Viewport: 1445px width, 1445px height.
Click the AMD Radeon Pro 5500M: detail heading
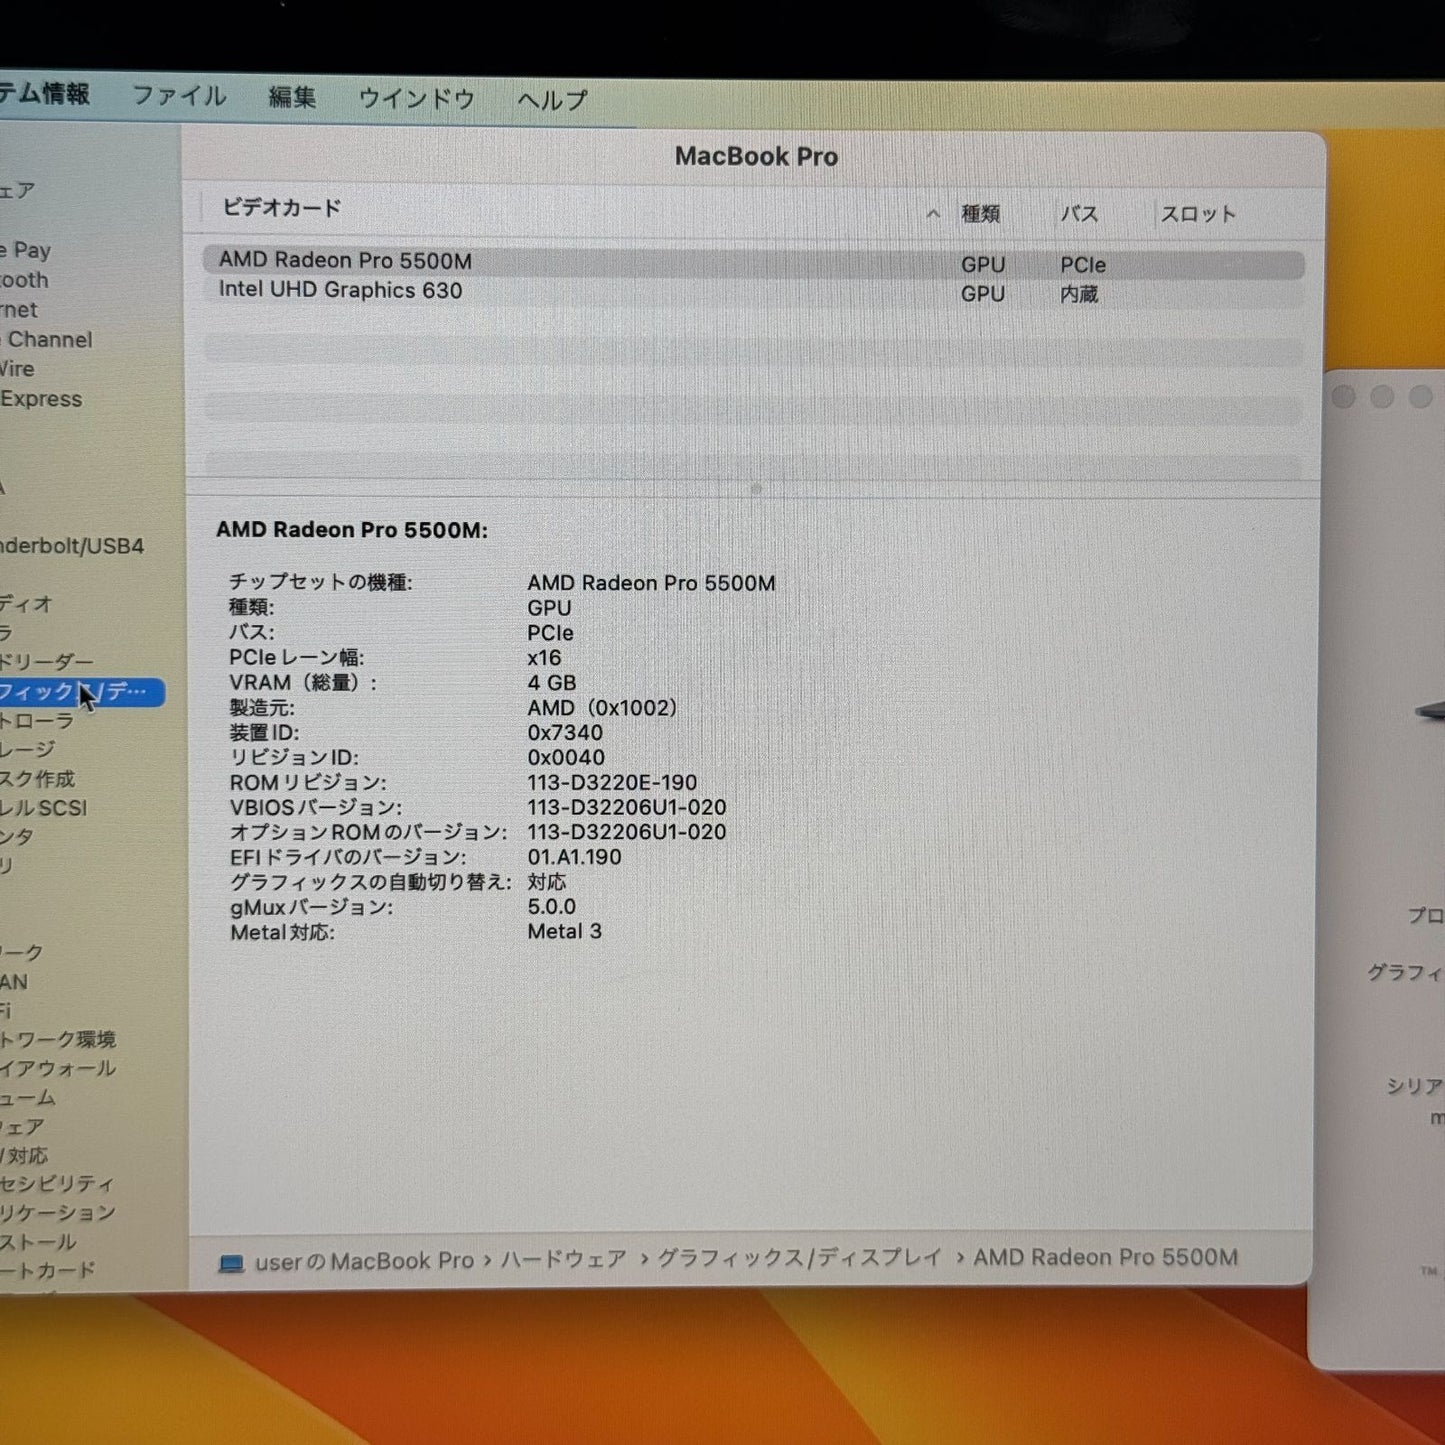[352, 530]
